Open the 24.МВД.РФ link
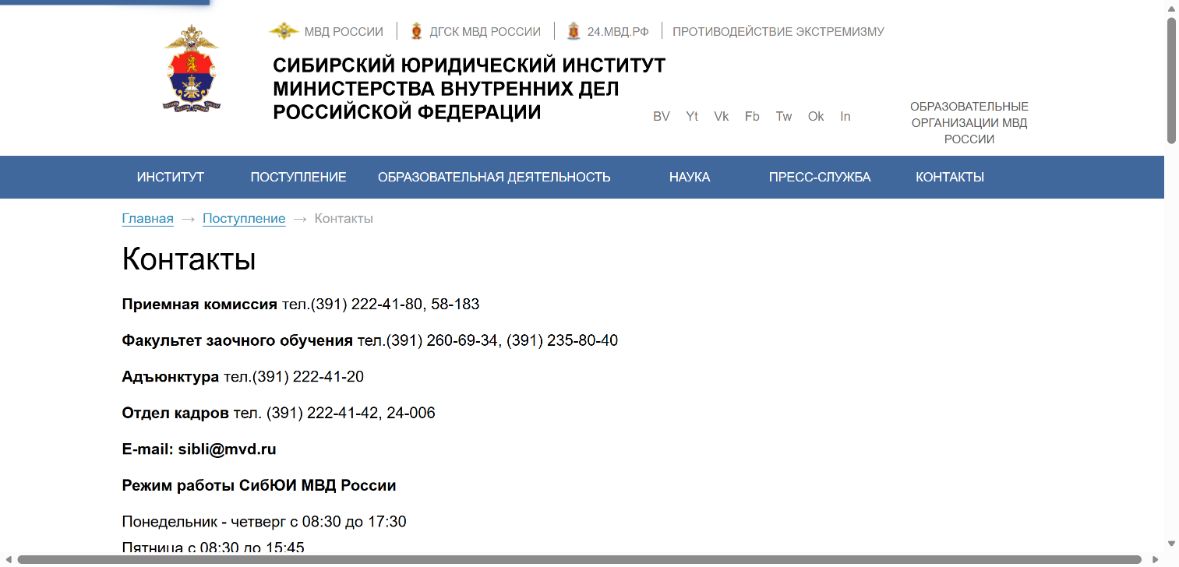1179x567 pixels. [618, 32]
